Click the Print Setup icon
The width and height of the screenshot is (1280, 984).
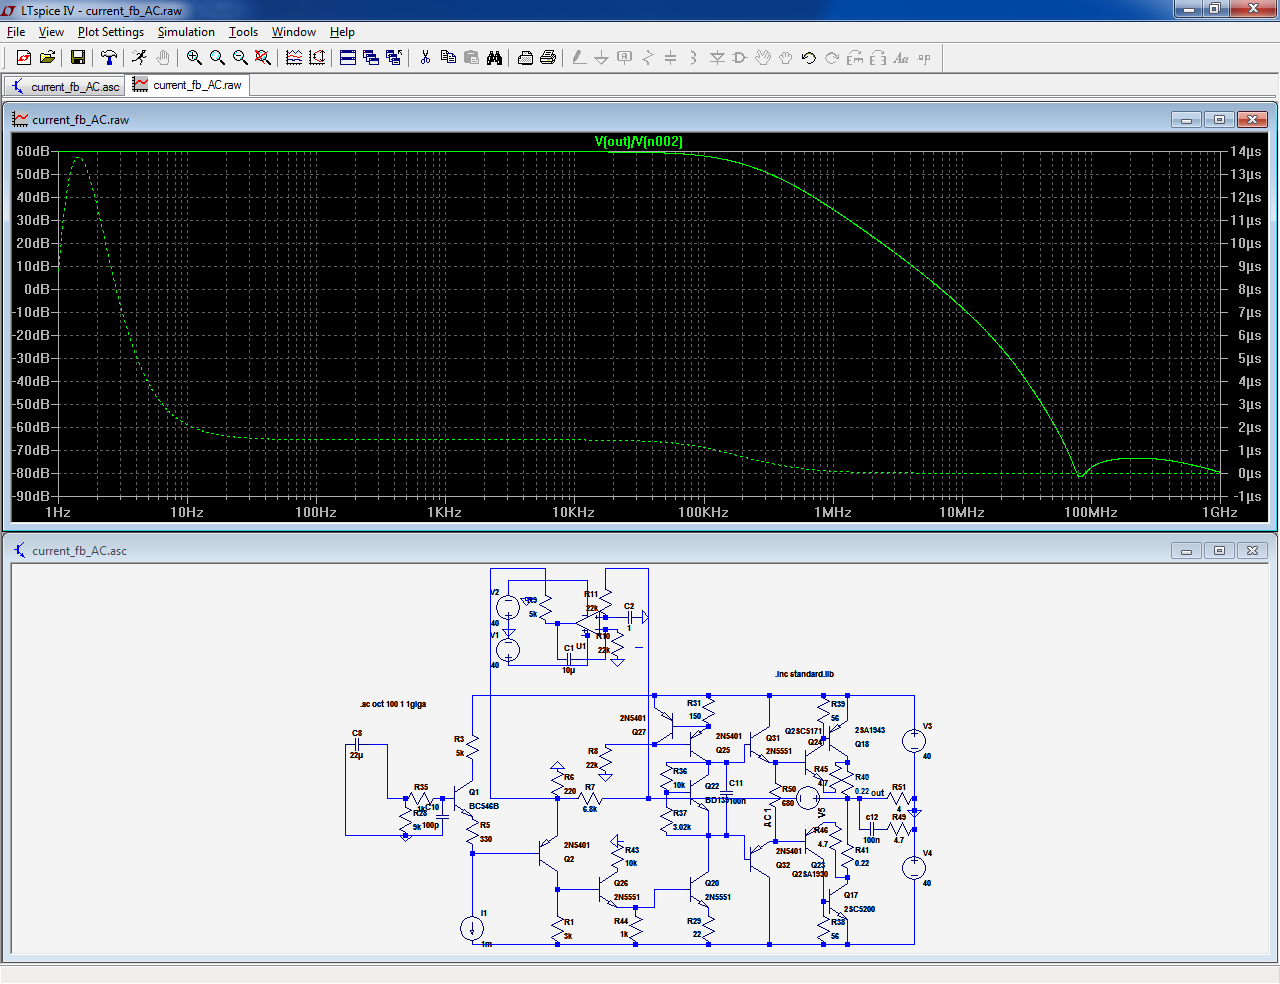525,58
